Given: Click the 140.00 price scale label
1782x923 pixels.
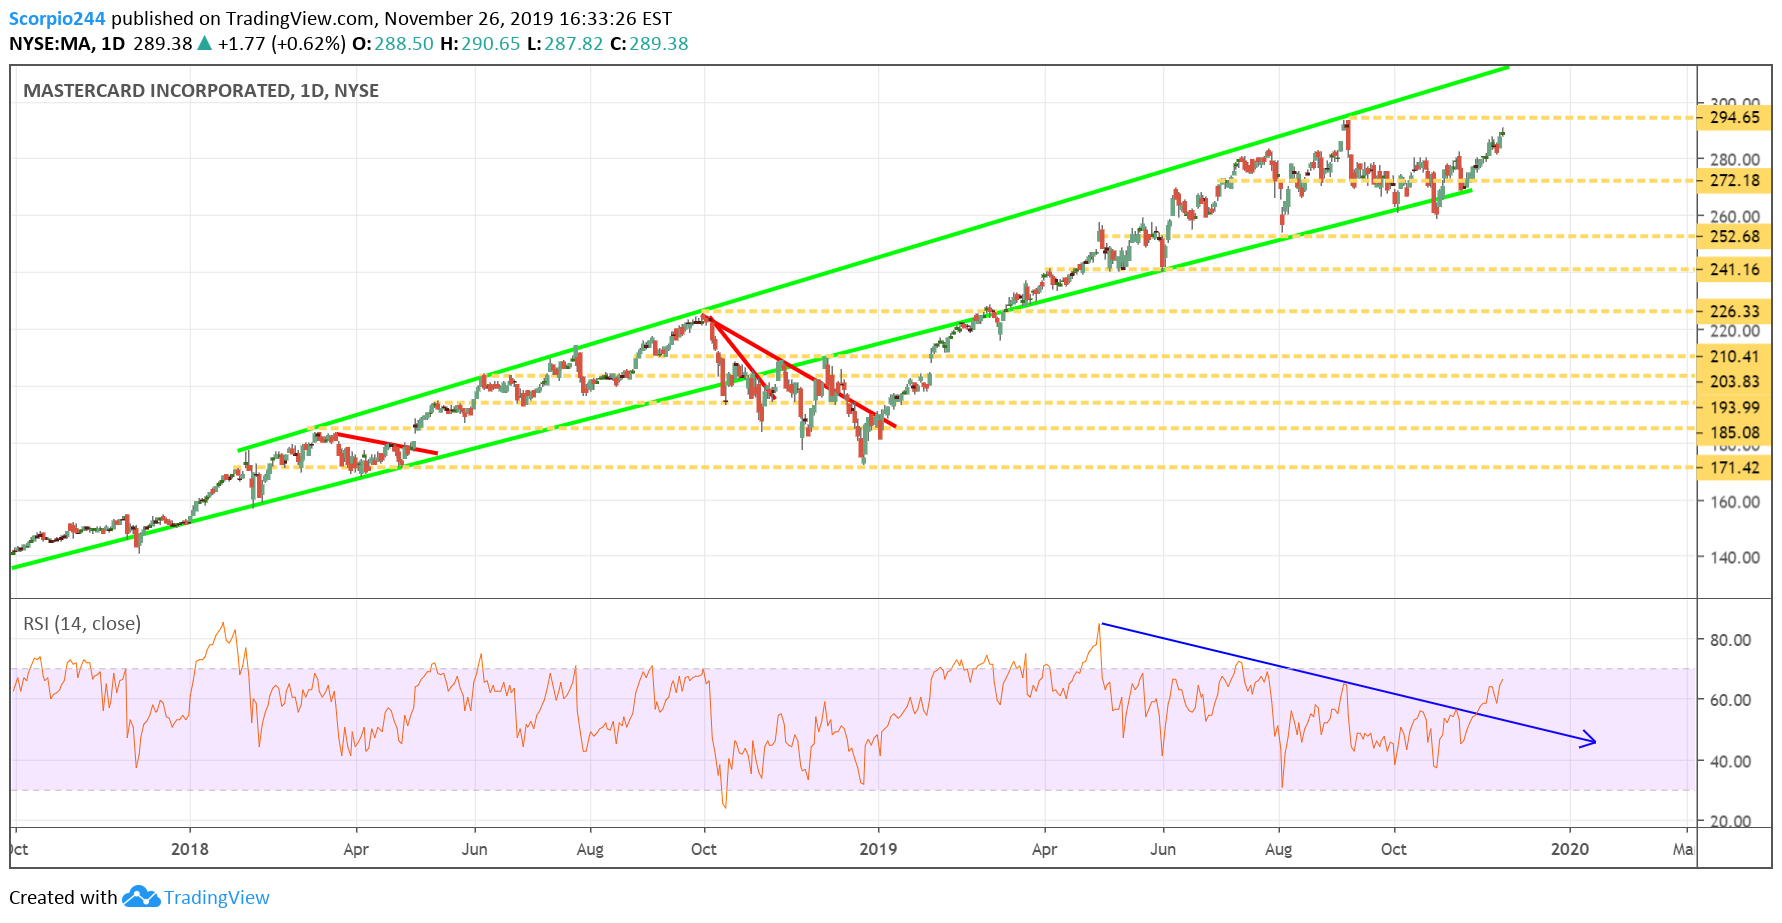Looking at the screenshot, I should [x=1734, y=558].
